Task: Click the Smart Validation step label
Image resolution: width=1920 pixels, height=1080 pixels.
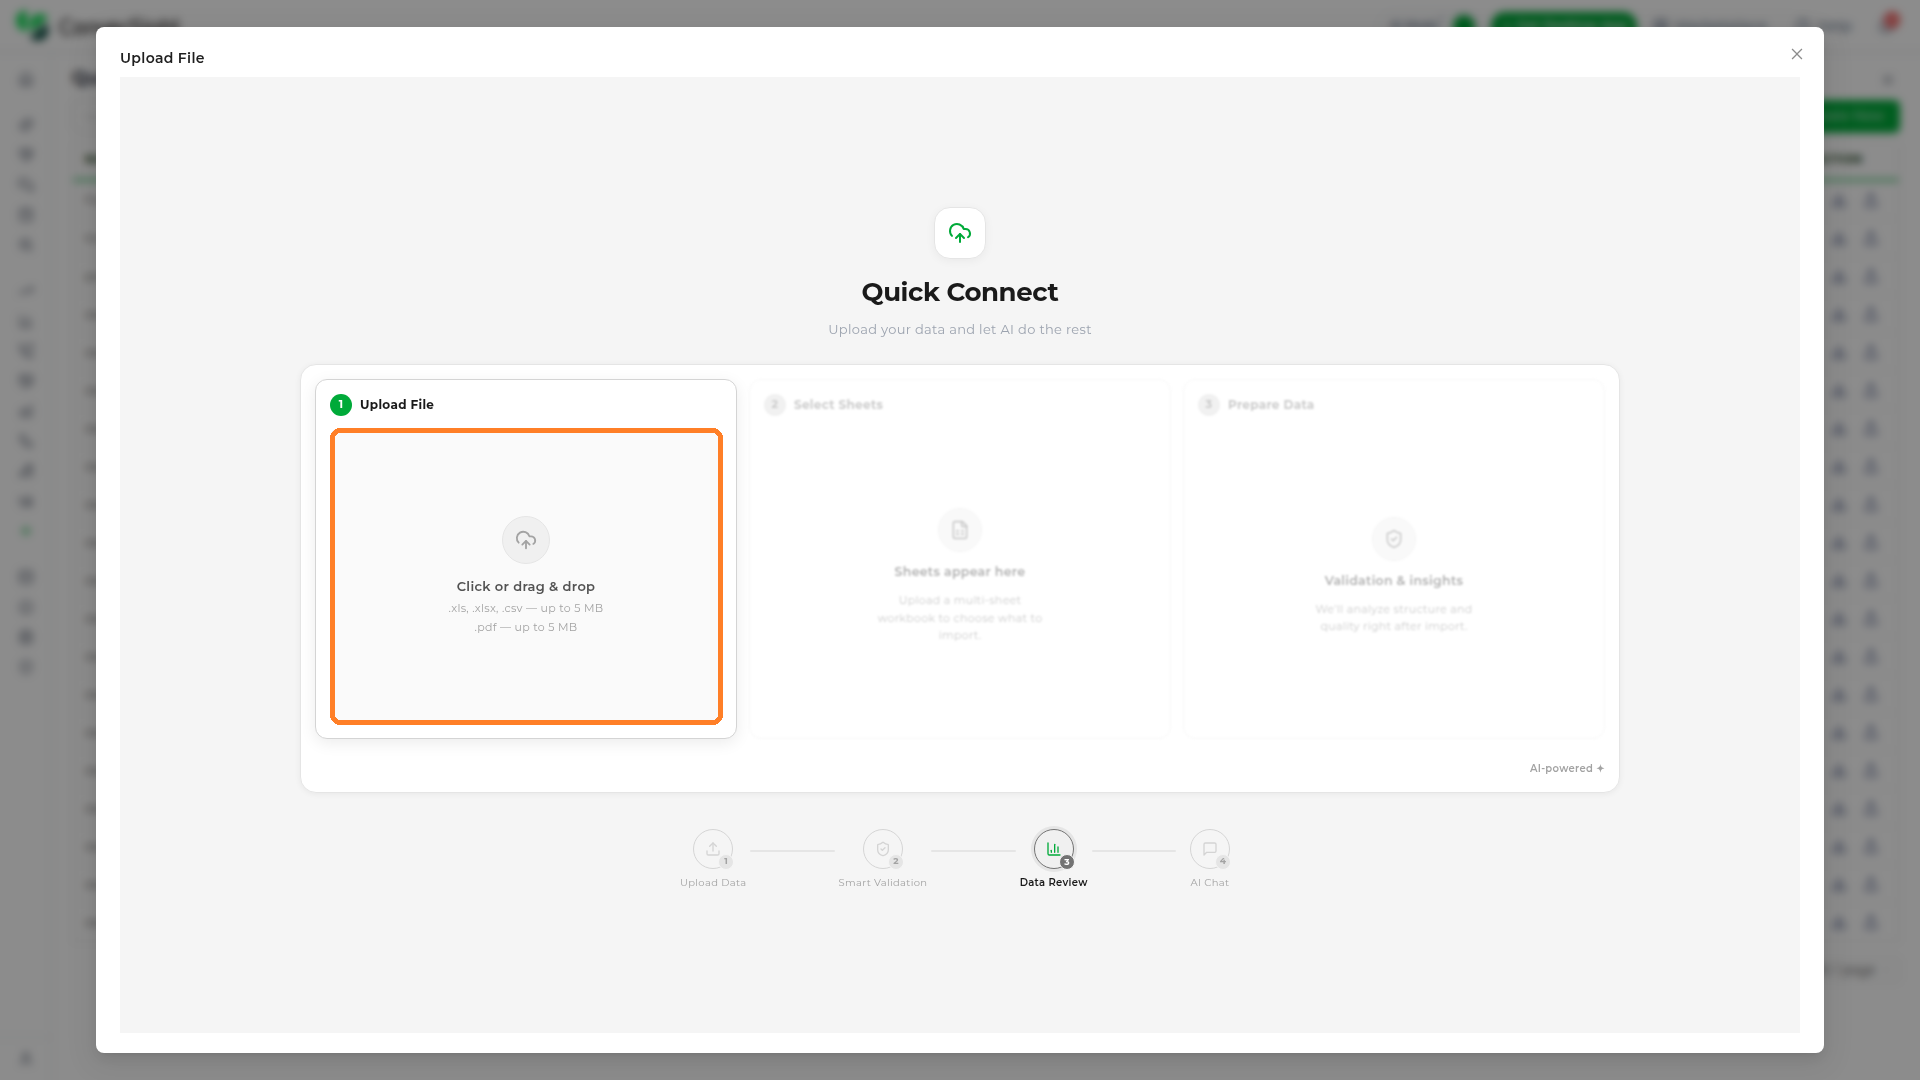Action: pos(883,882)
